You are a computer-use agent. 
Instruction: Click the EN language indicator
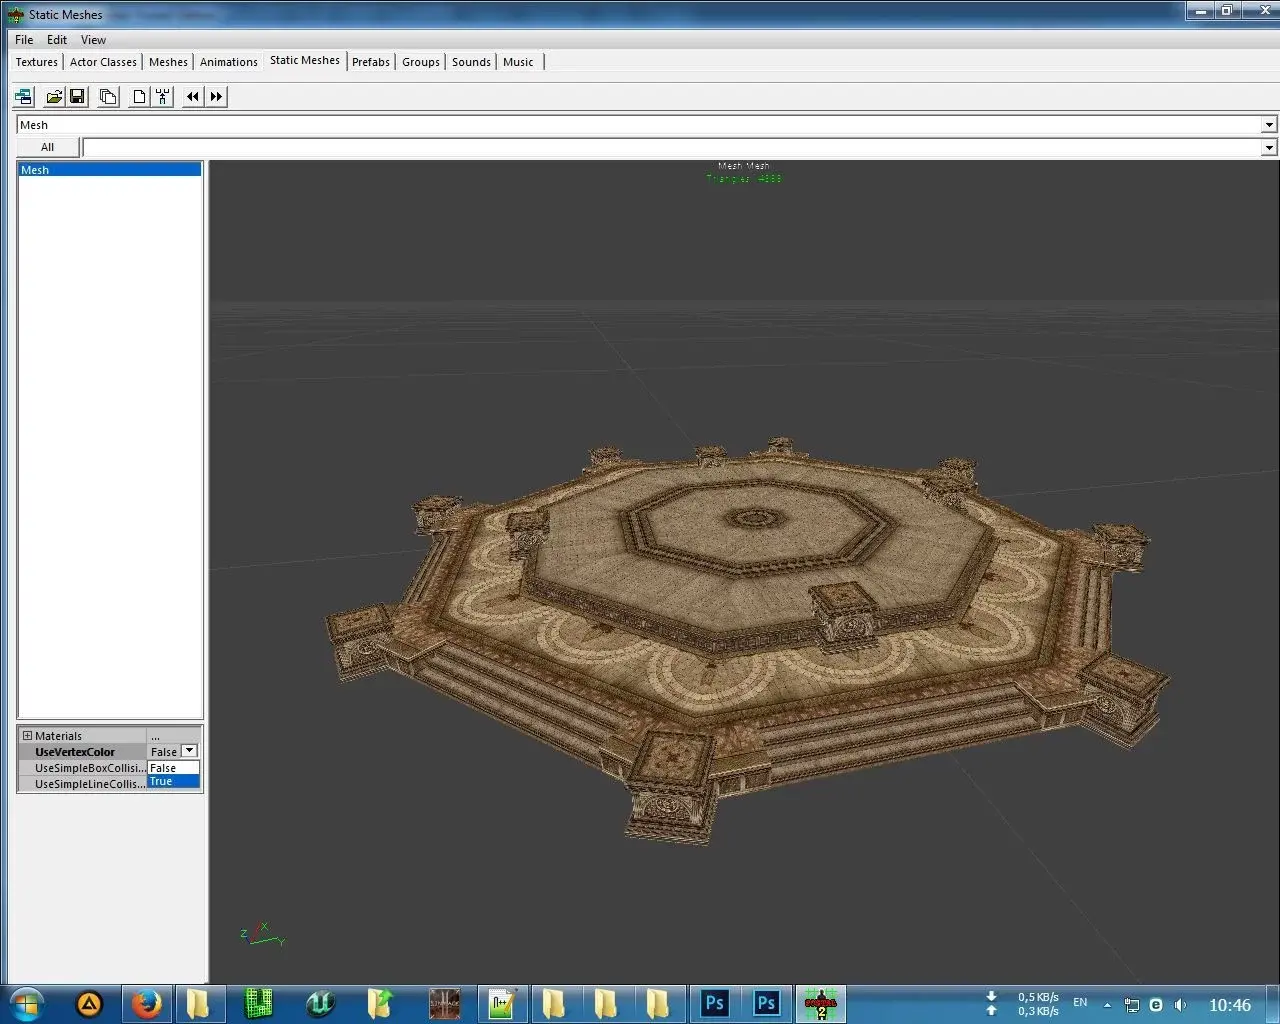1080,1002
